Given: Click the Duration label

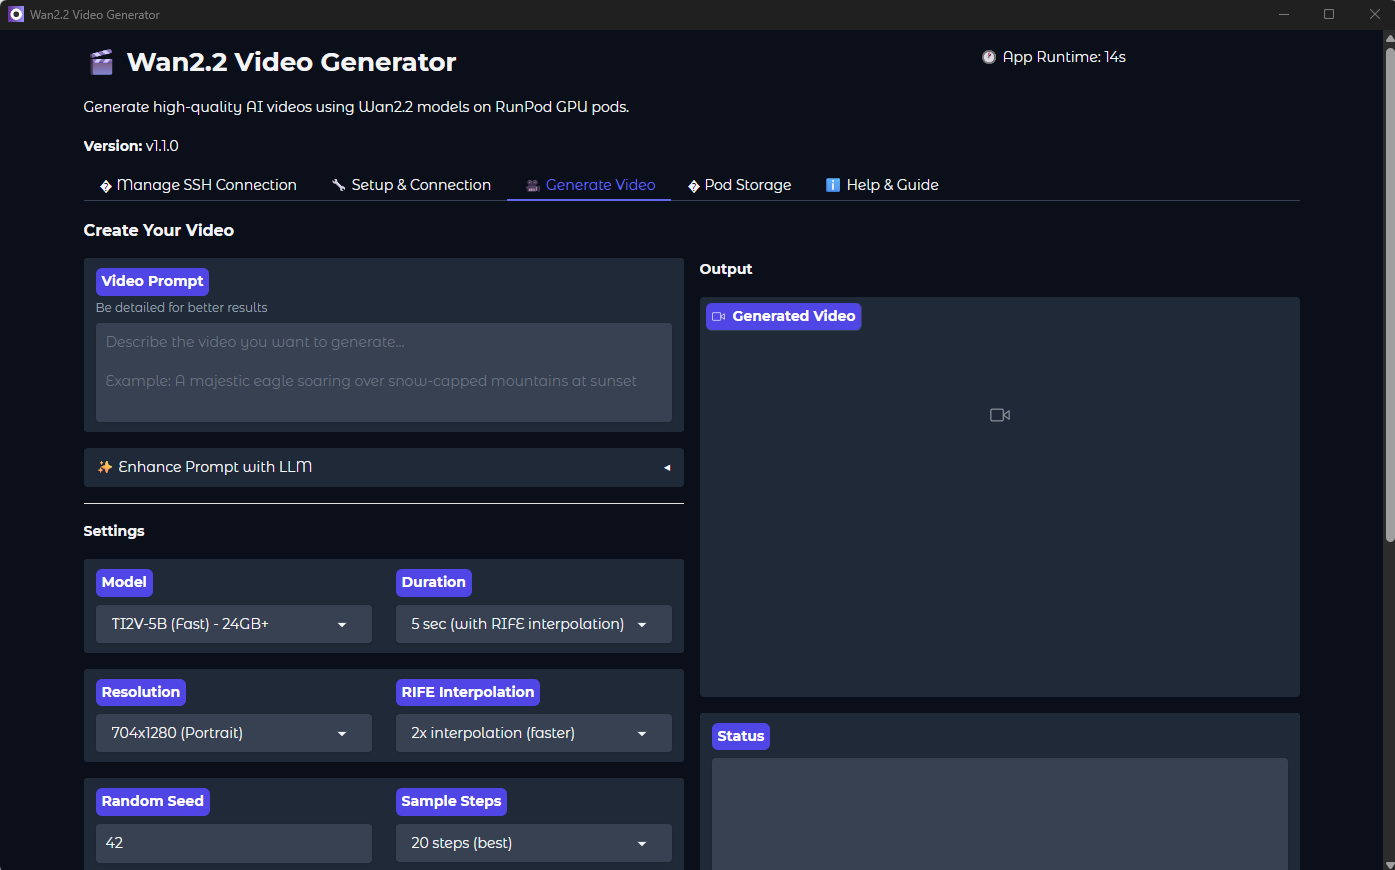Looking at the screenshot, I should click(x=434, y=582).
